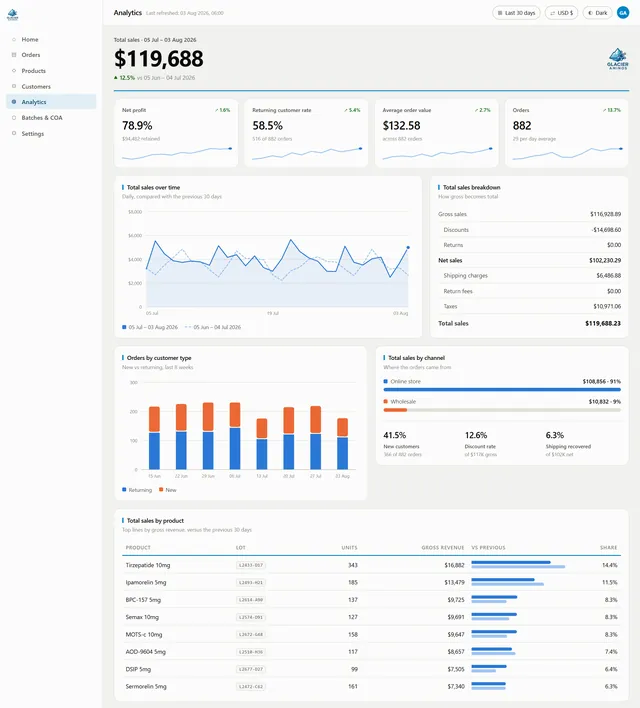Sort by the Units column header
This screenshot has height=708, width=640.
coord(349,547)
